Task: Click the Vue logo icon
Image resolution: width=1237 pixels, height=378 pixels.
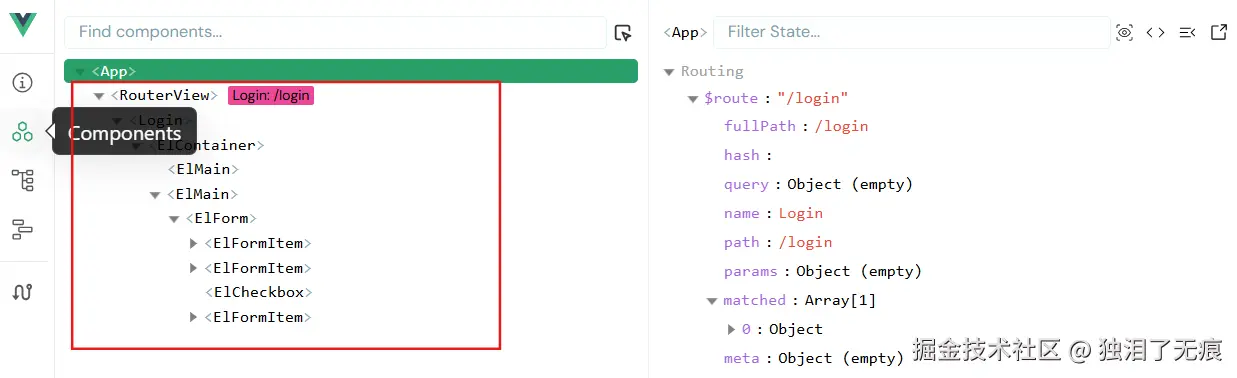Action: tap(23, 26)
